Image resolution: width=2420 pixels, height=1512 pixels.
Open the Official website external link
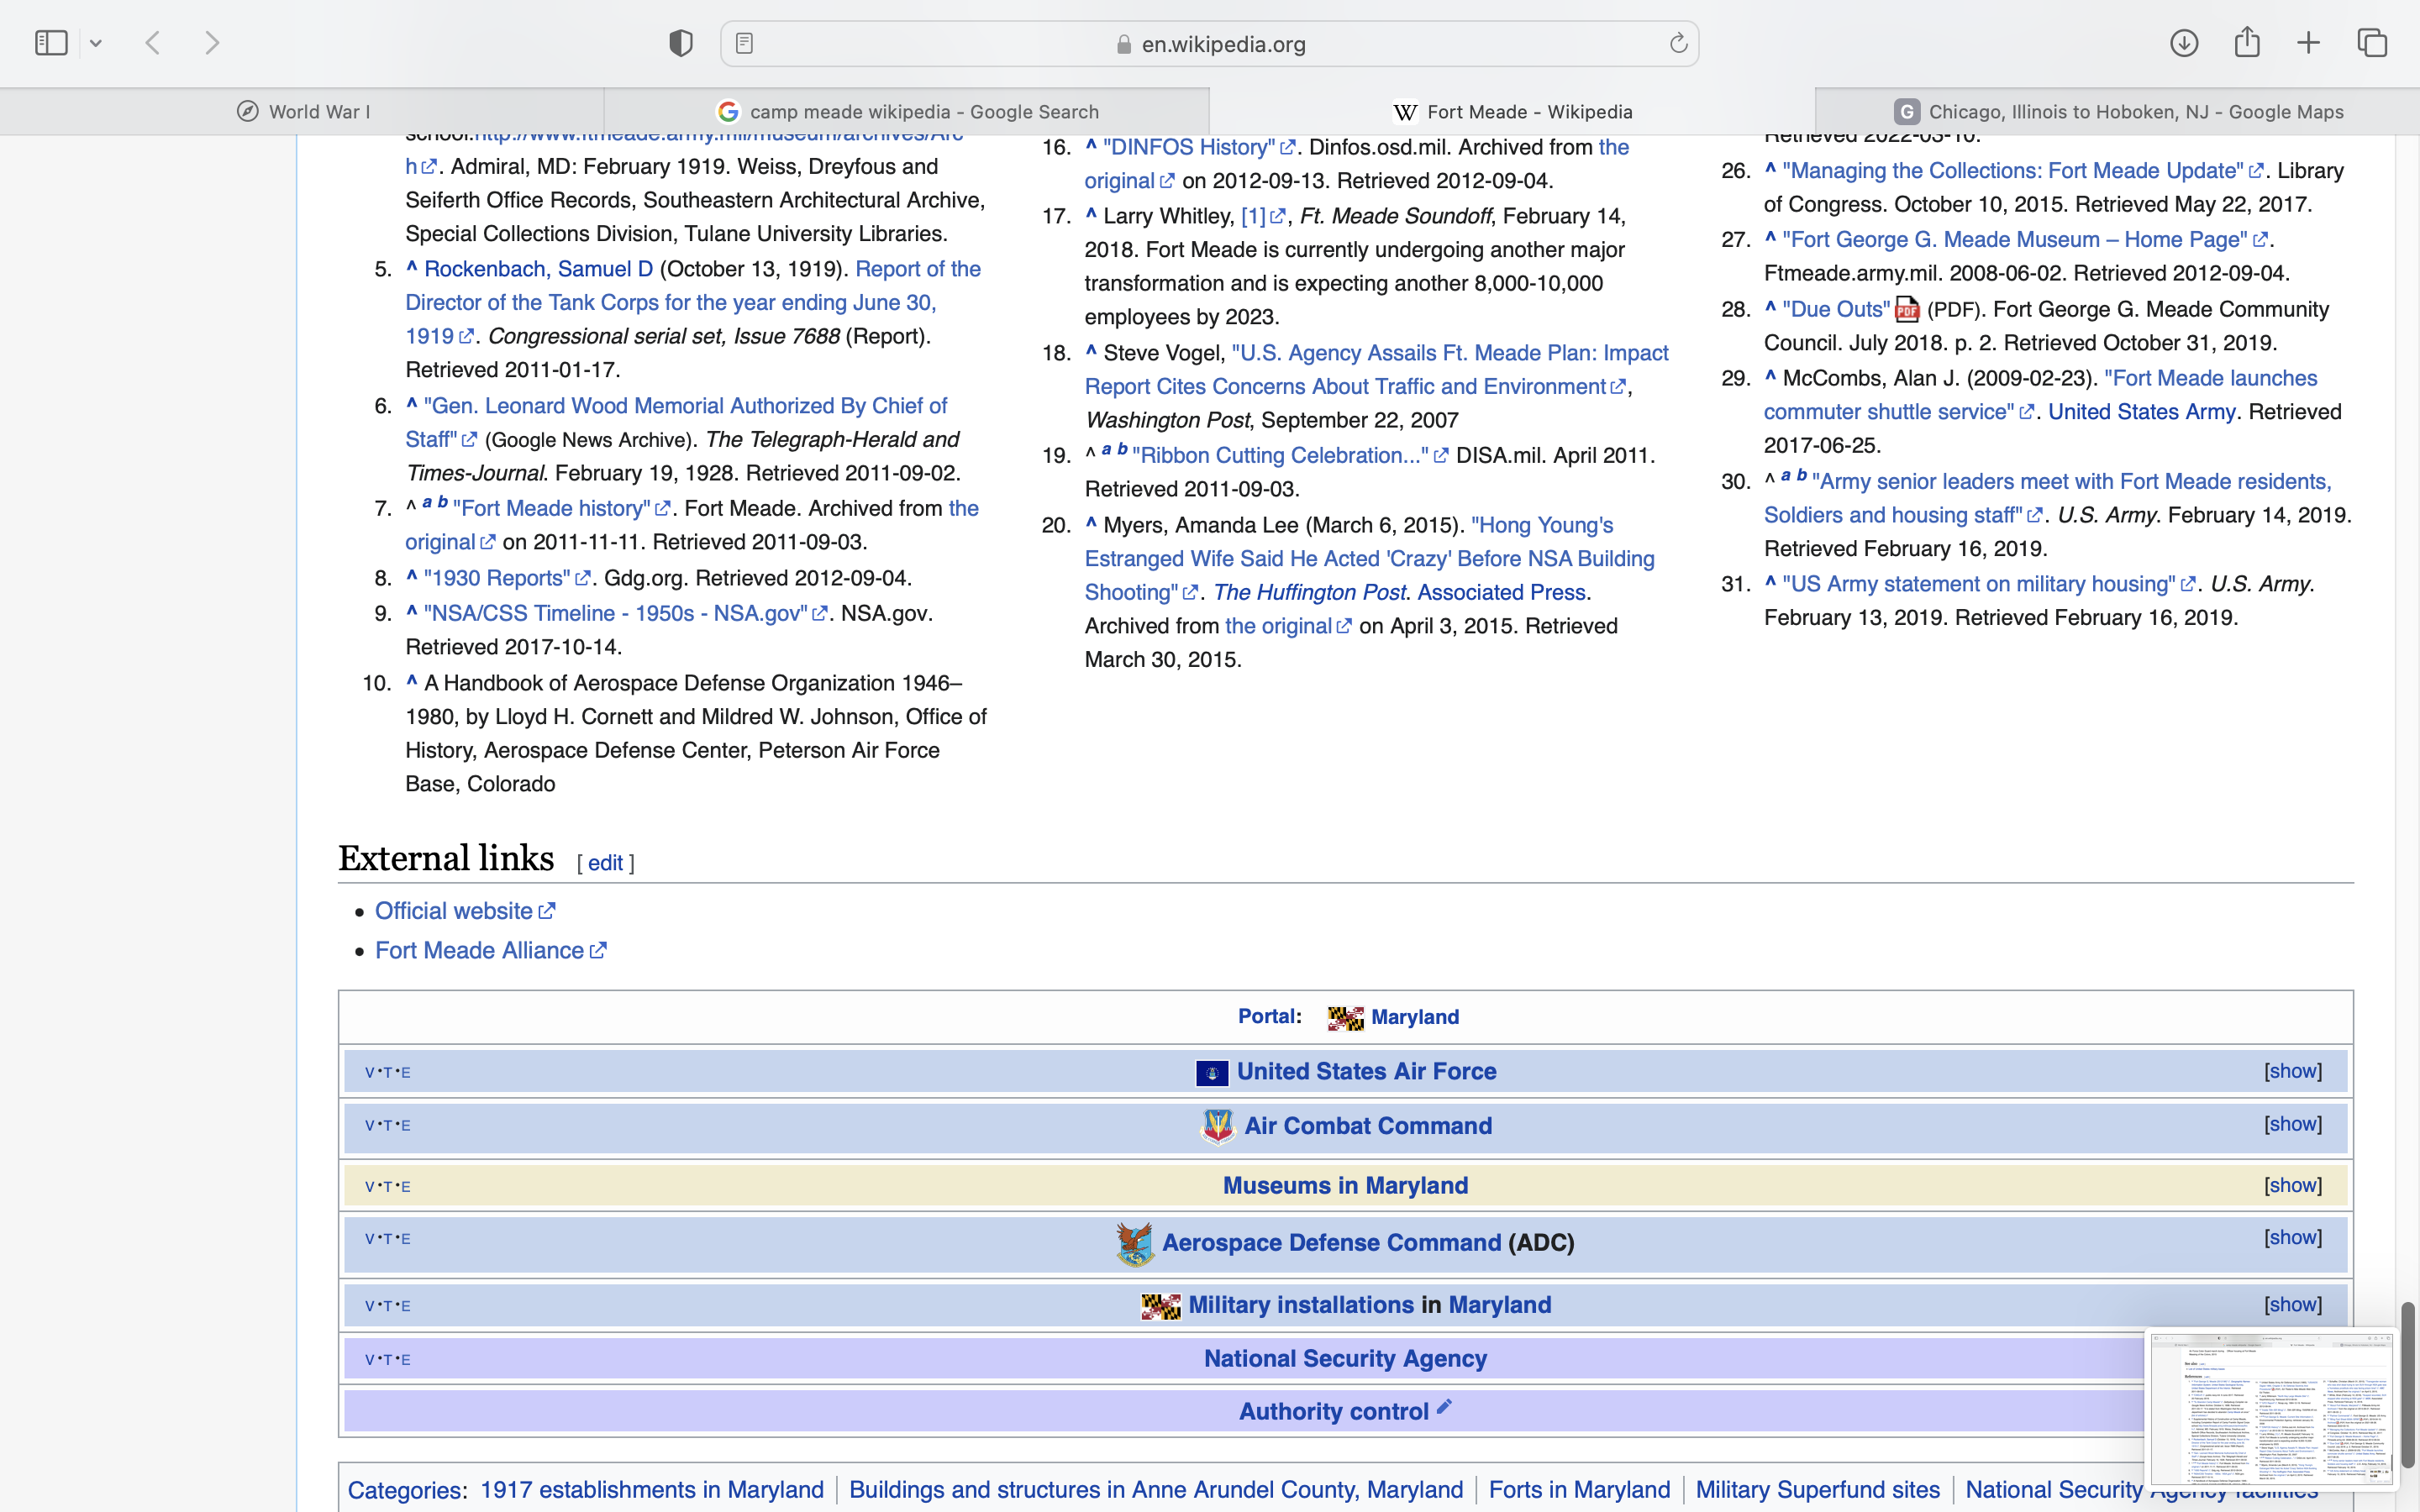[x=454, y=911]
